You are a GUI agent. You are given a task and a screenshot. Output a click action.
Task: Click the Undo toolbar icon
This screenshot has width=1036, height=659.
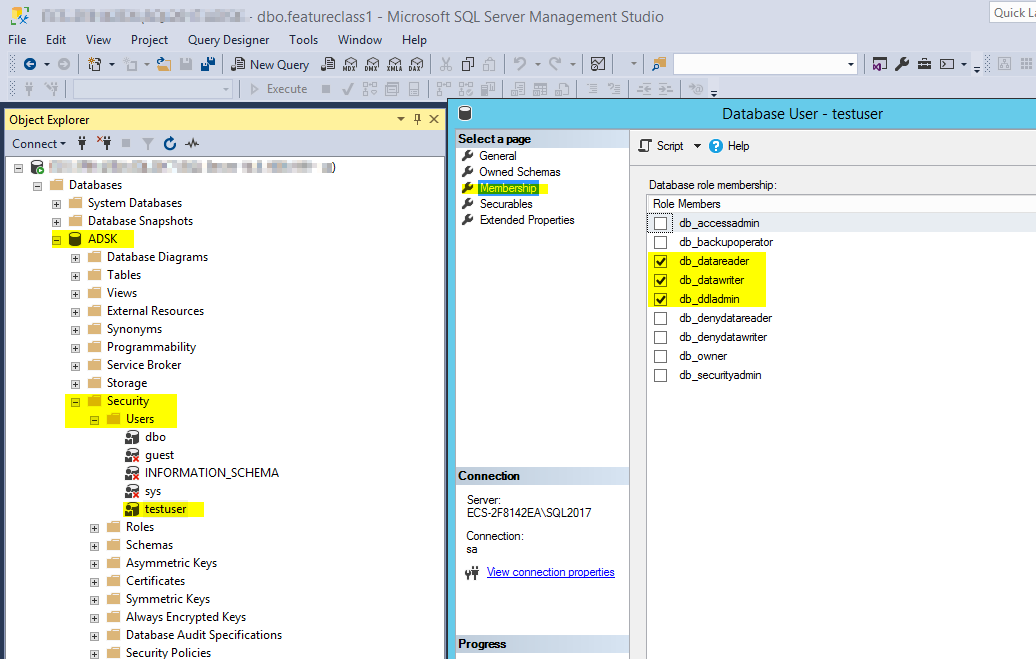(x=520, y=64)
